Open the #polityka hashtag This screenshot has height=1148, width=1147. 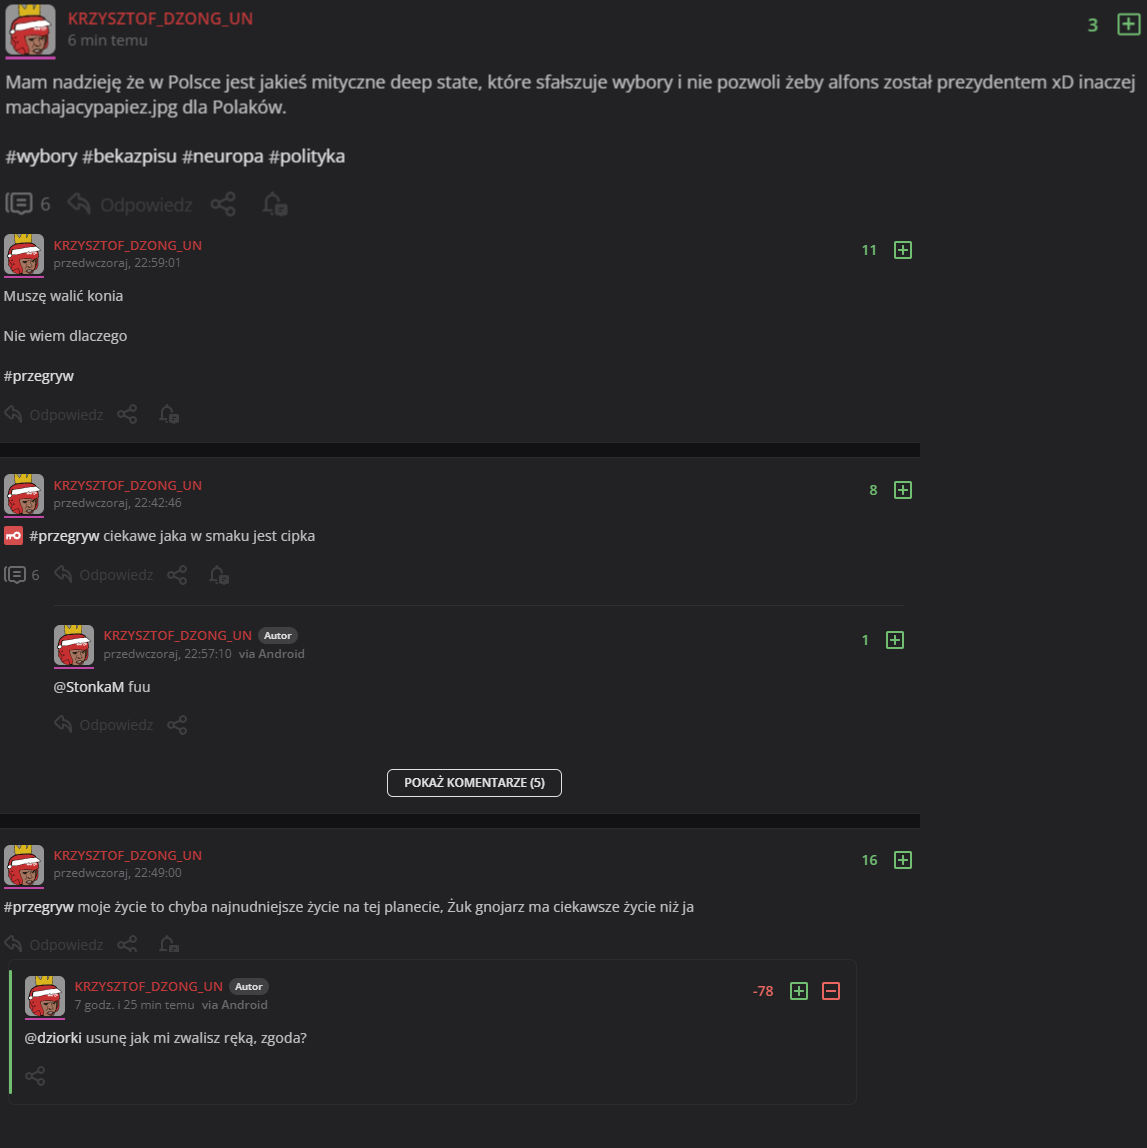[x=307, y=156]
